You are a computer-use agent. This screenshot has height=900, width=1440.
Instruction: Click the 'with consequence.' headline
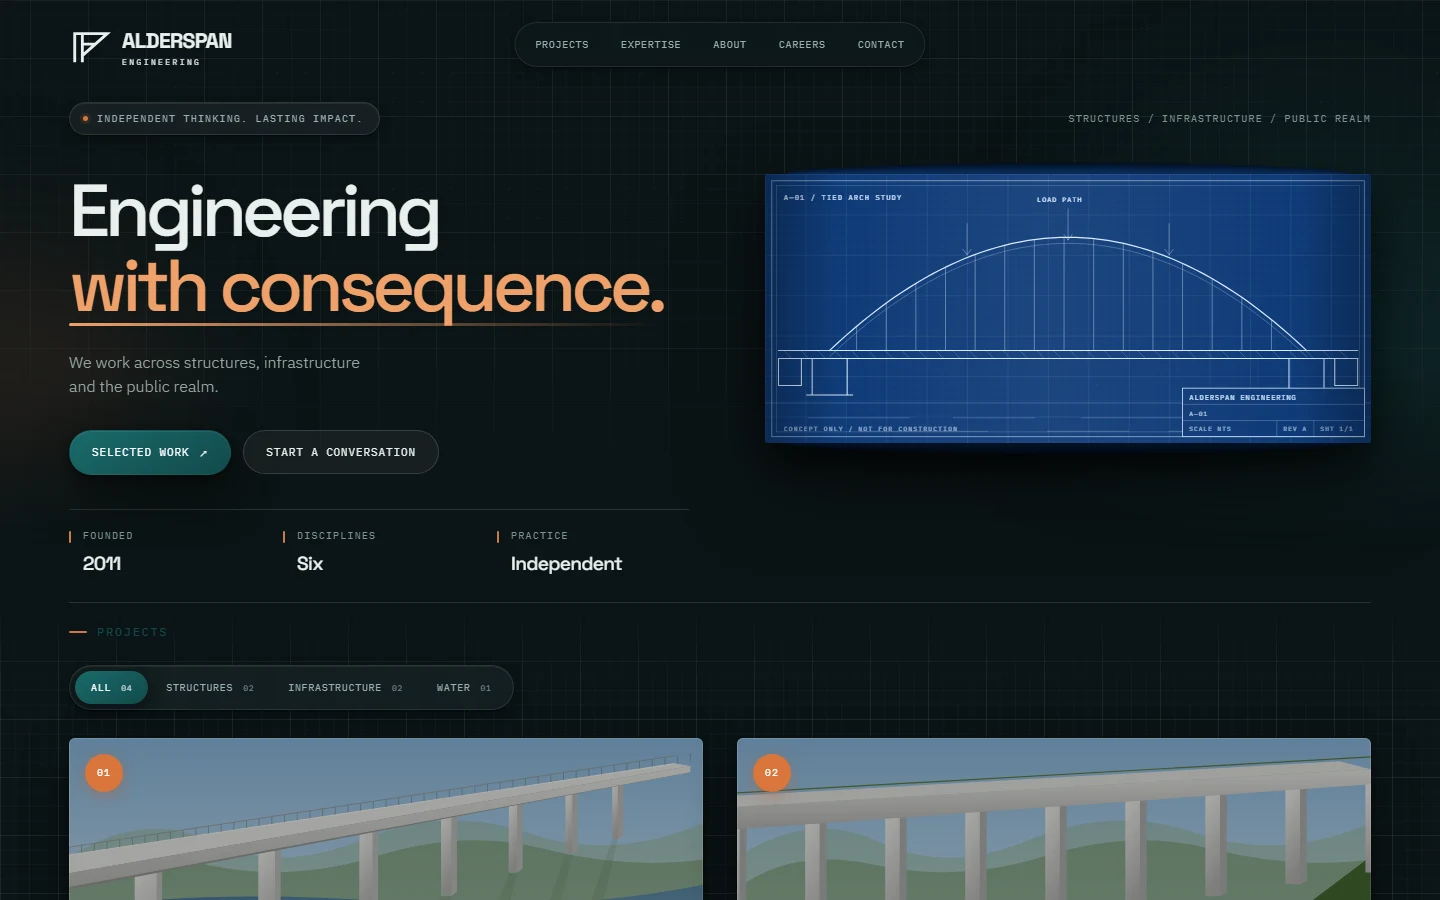(368, 288)
